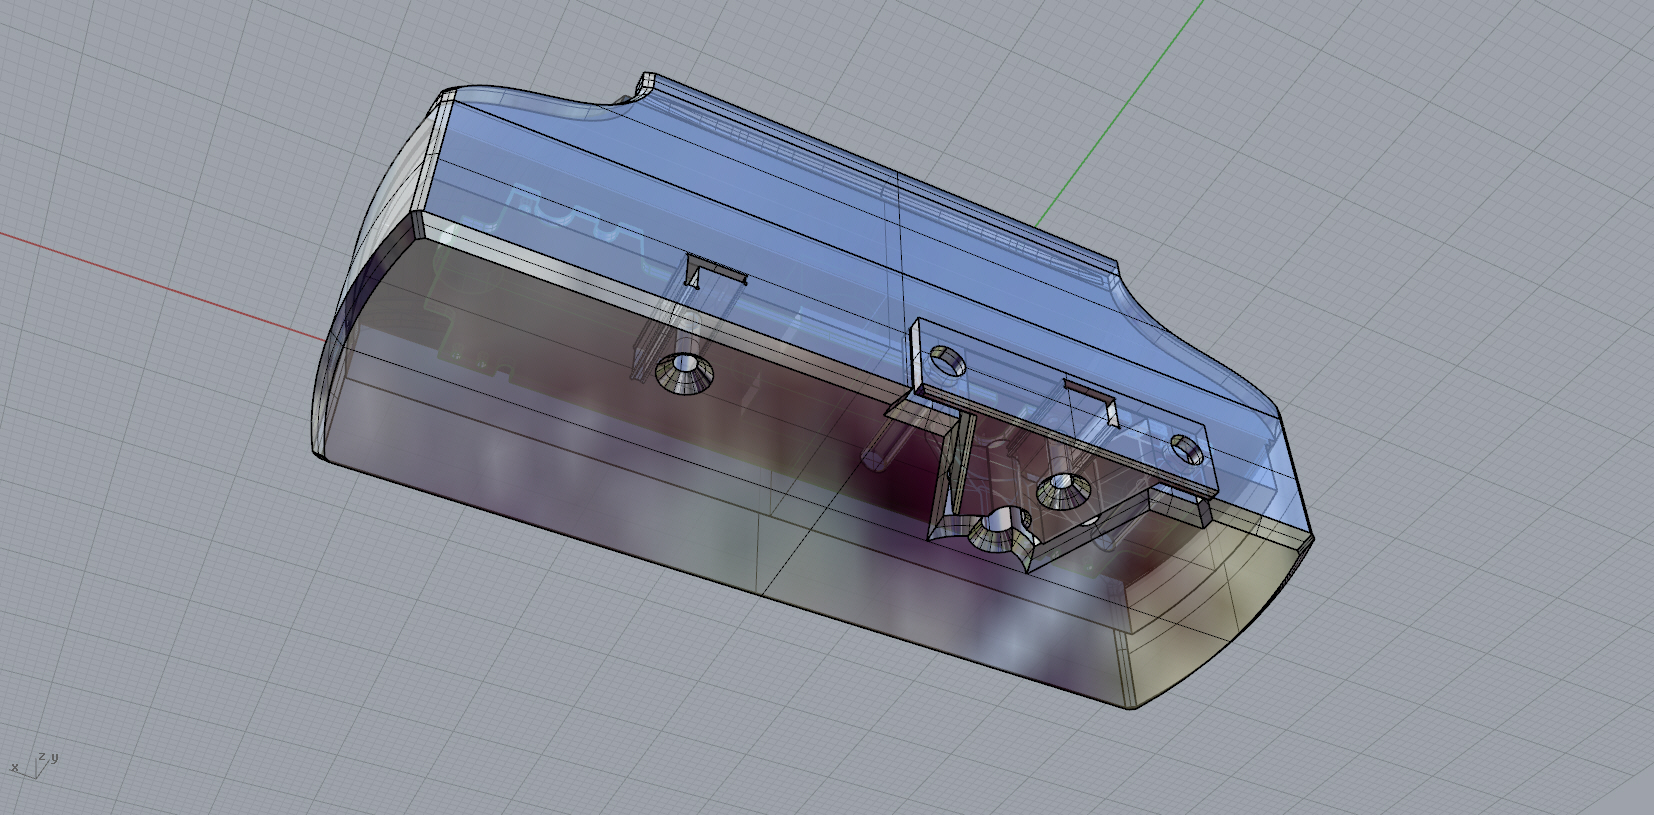Click the upper-left round hole on bracket plate

(947, 358)
